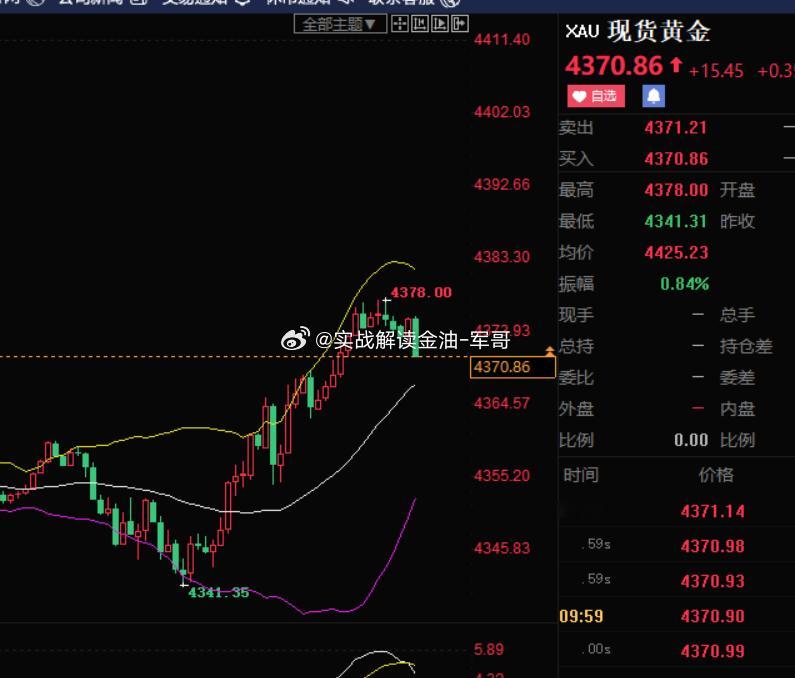Click the 4370.86 current price label

click(513, 367)
